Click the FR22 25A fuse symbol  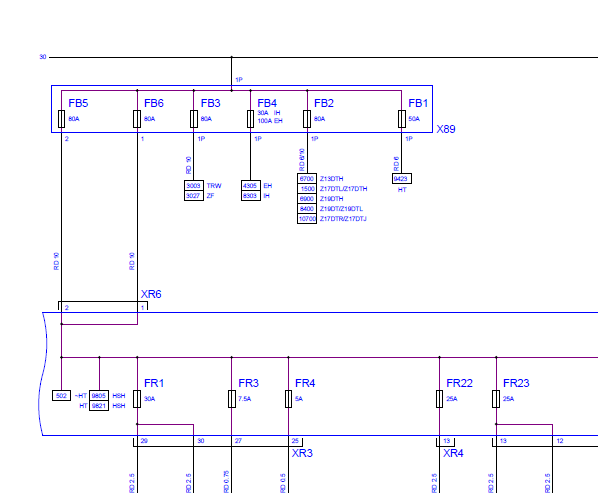coord(439,399)
